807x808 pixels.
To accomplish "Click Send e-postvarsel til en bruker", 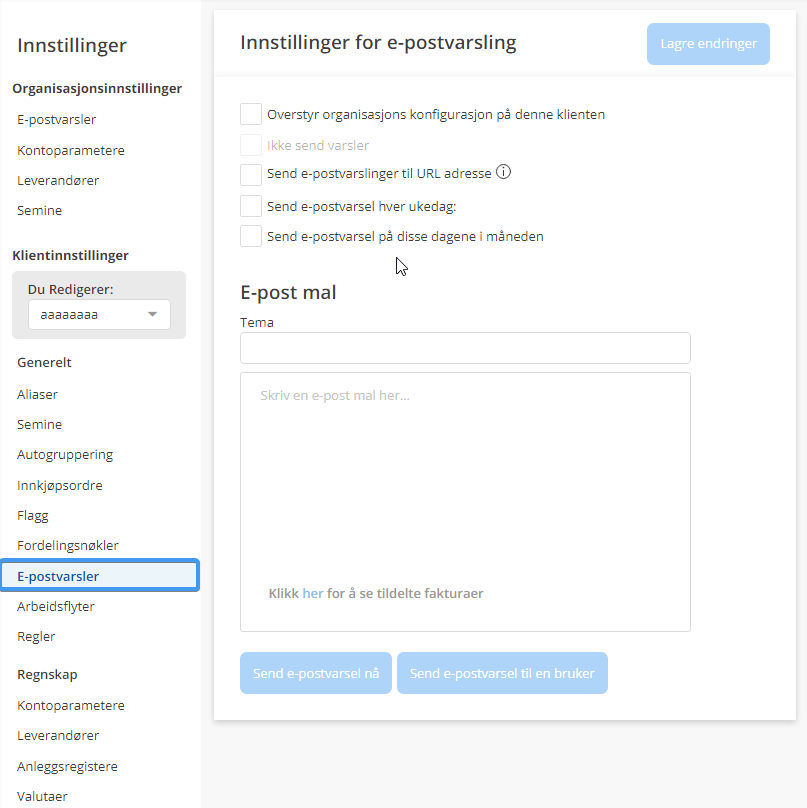I will [502, 673].
